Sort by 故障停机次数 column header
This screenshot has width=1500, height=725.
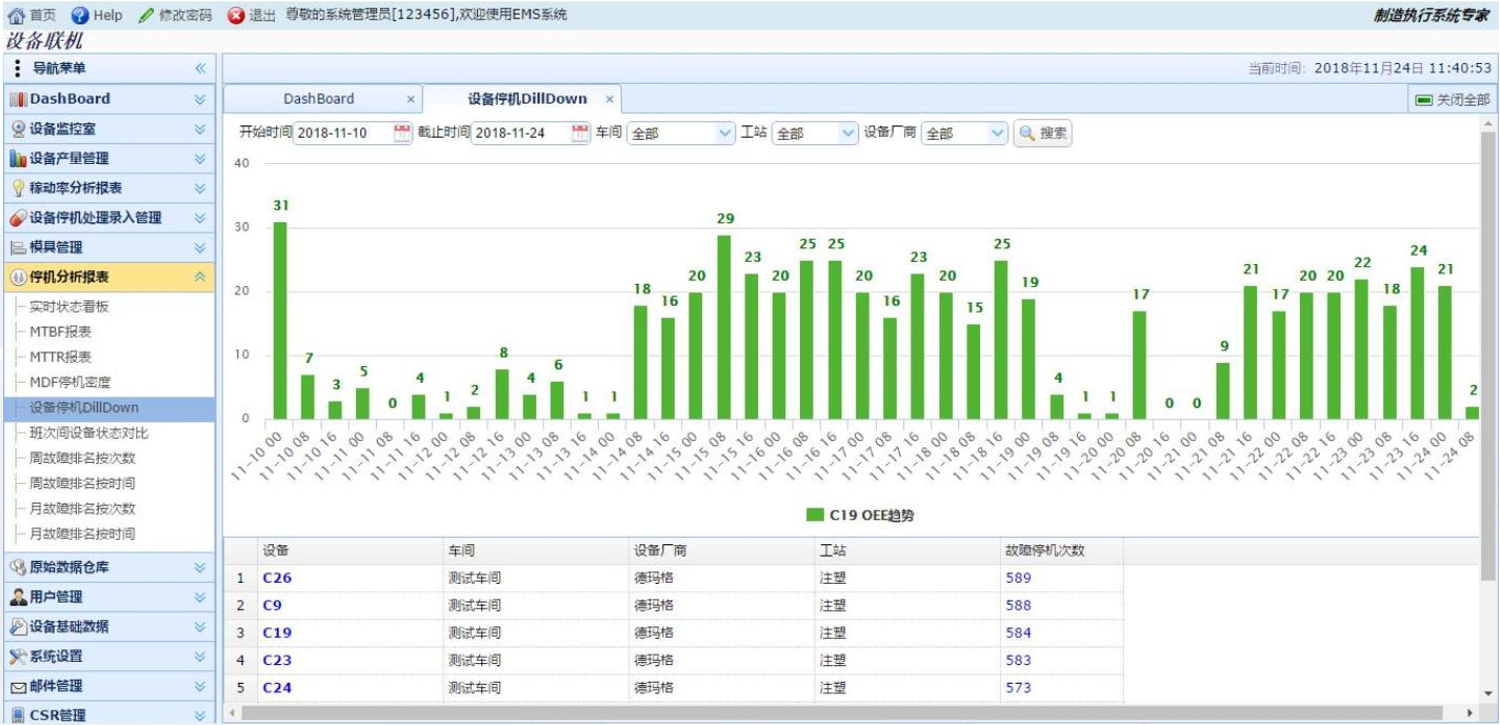pos(1062,551)
